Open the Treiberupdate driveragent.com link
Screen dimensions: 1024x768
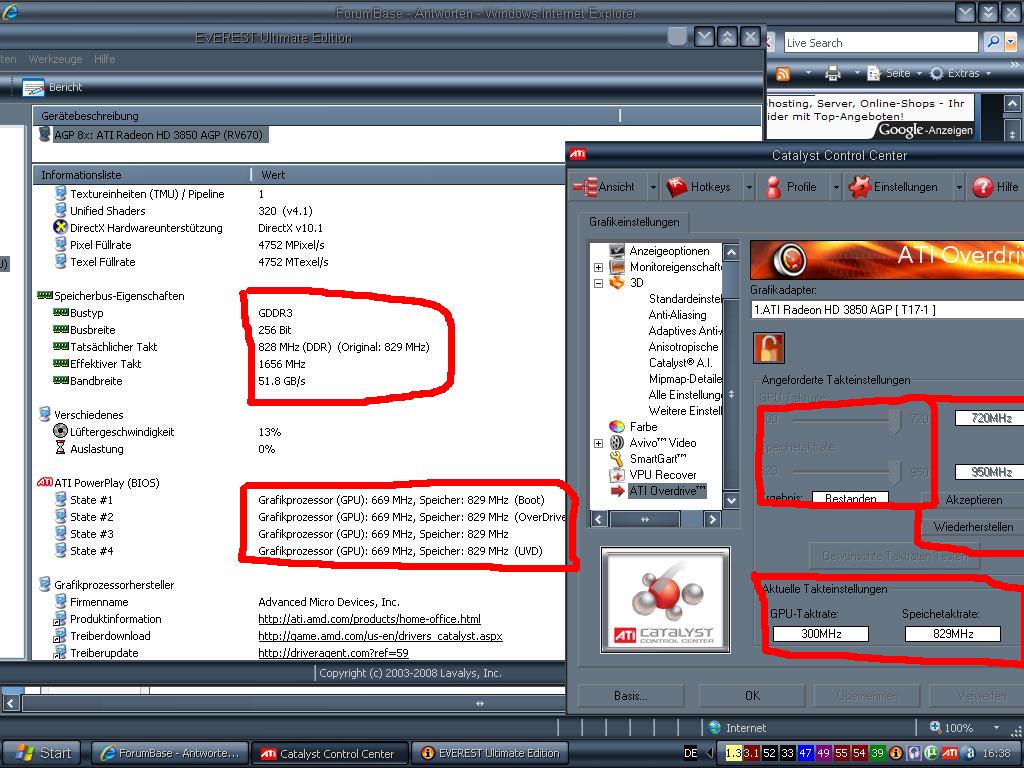(333, 652)
